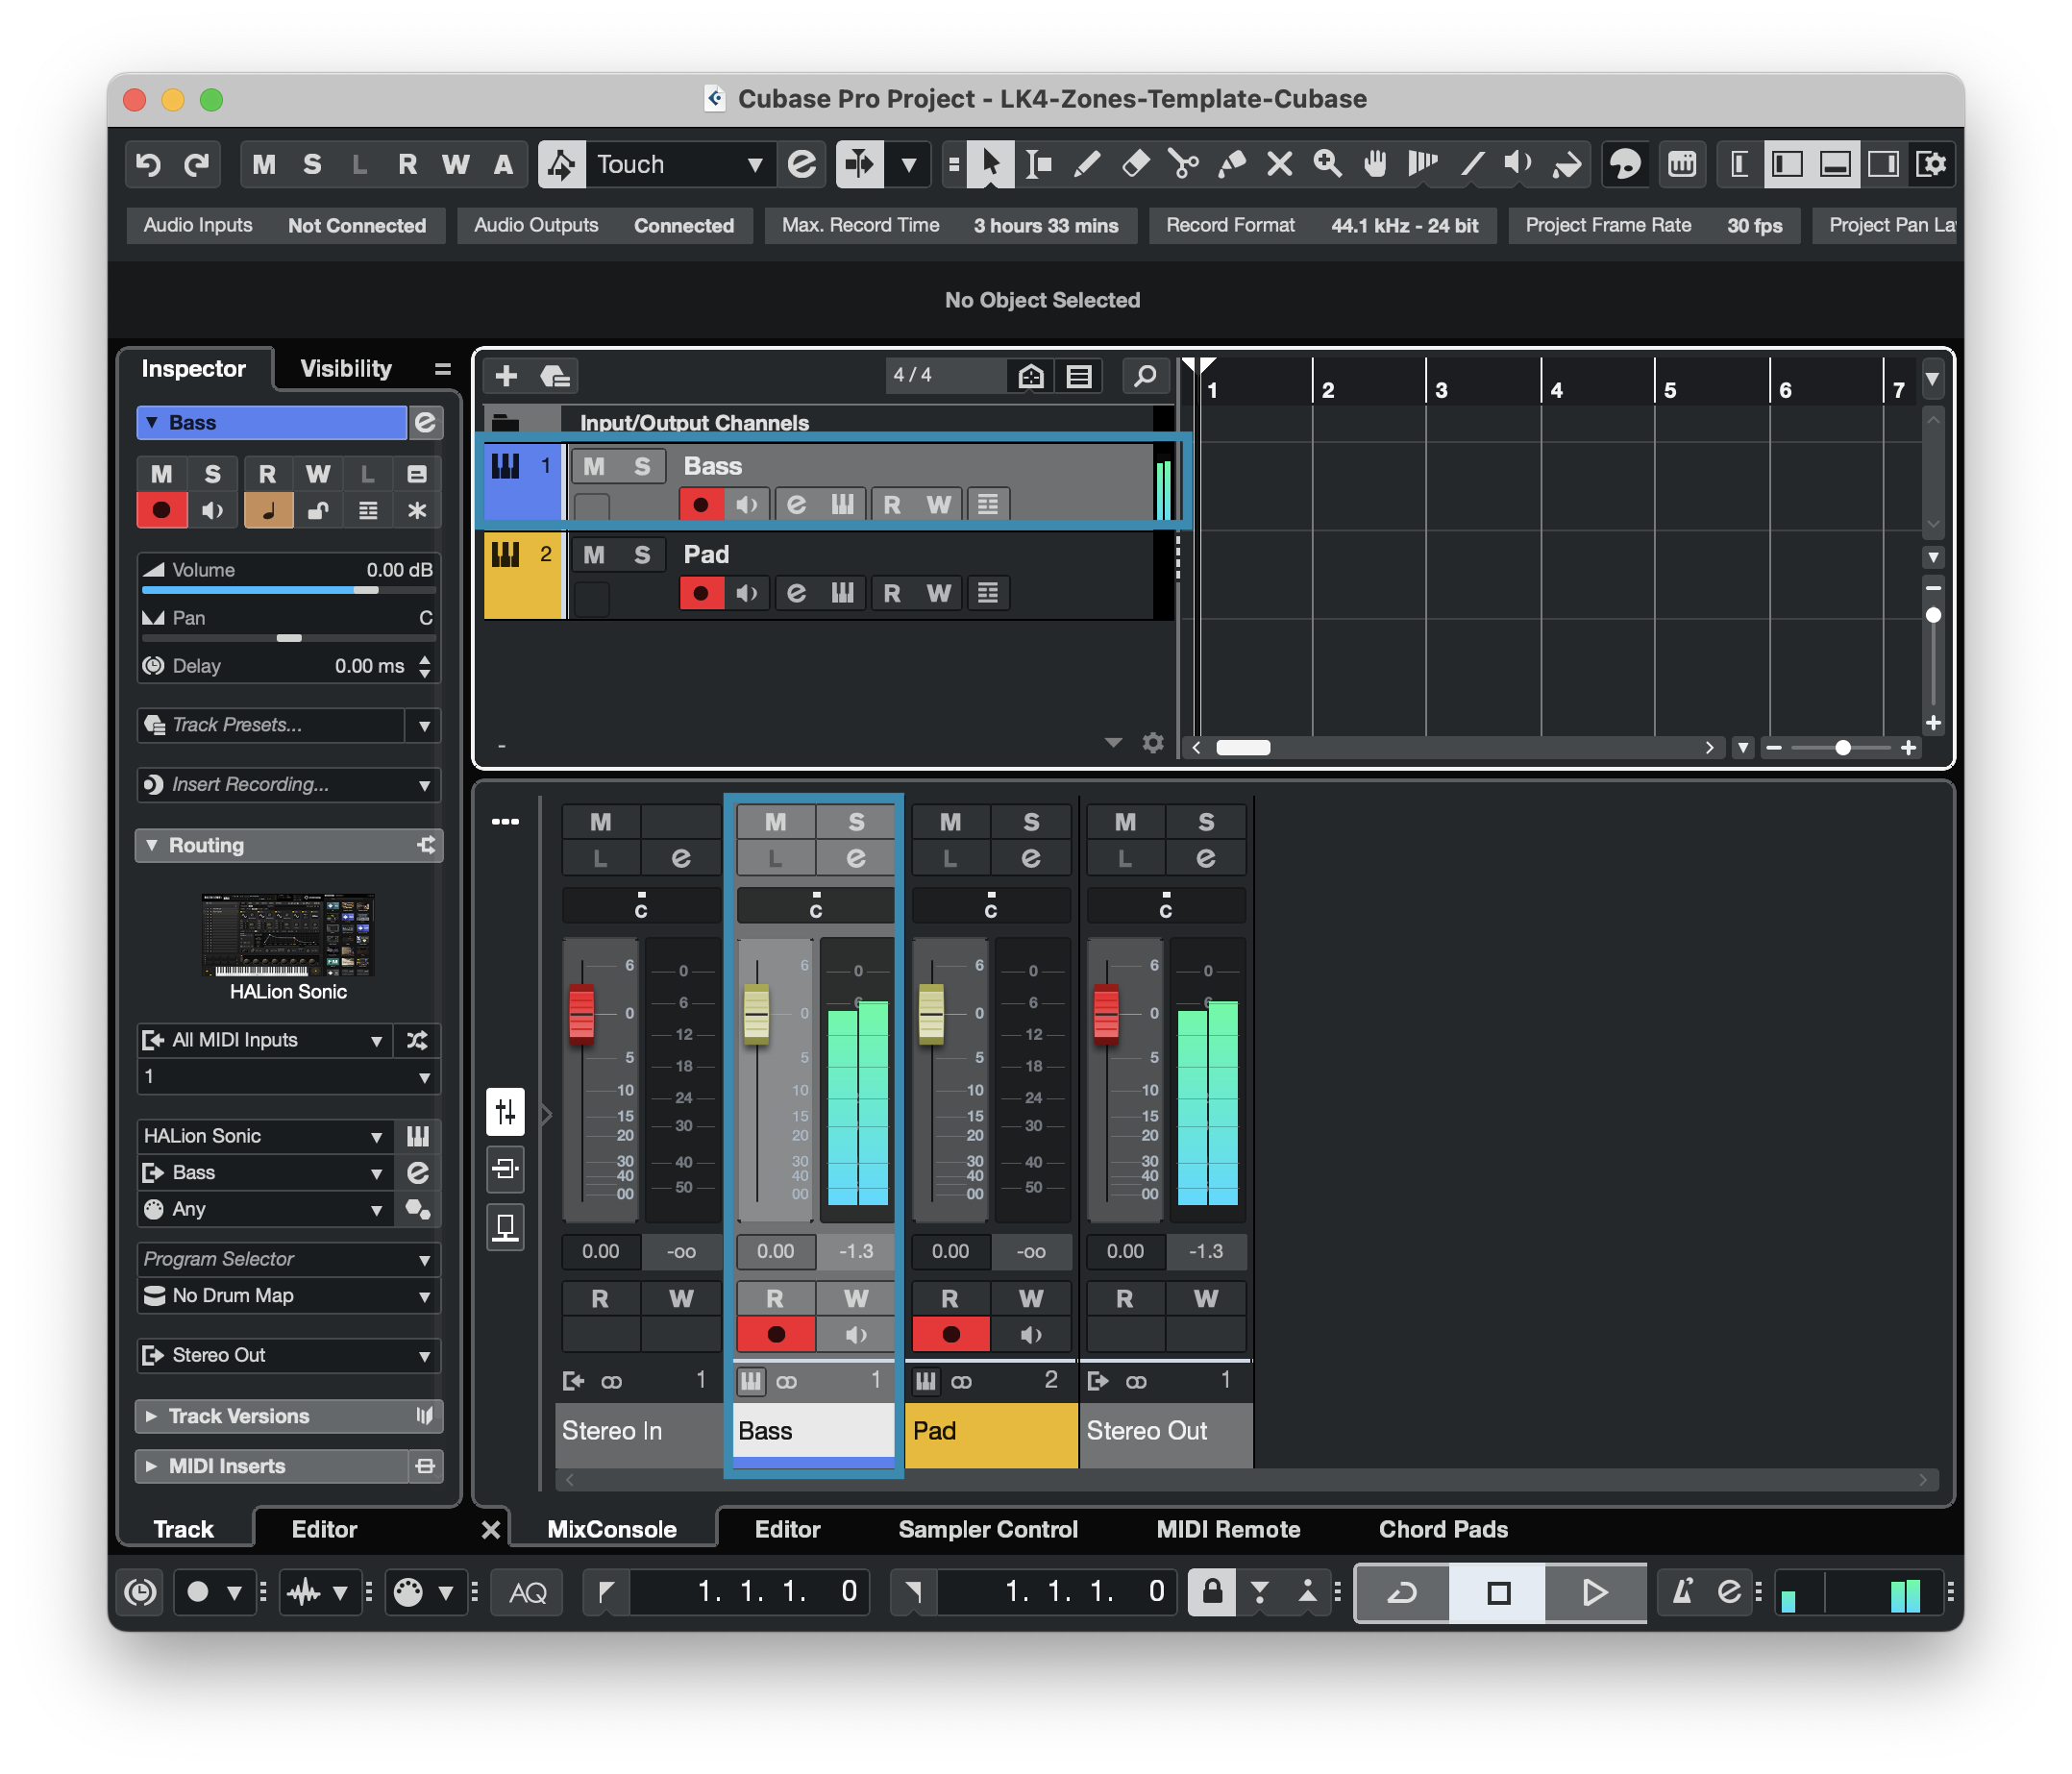This screenshot has height=1774, width=2072.
Task: Activate the metronome click icon
Action: click(x=1683, y=1592)
